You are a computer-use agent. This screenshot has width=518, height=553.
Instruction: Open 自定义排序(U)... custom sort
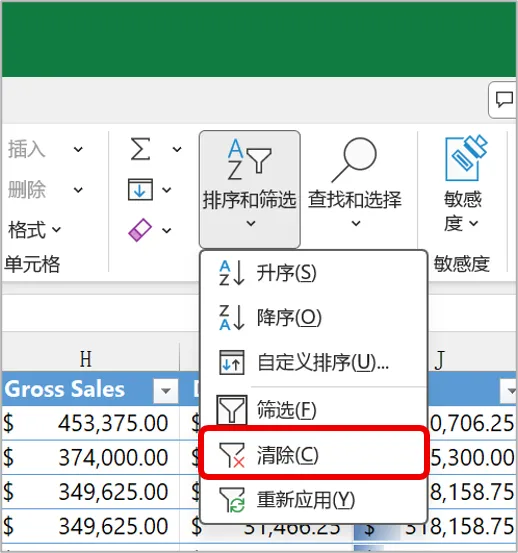point(313,362)
